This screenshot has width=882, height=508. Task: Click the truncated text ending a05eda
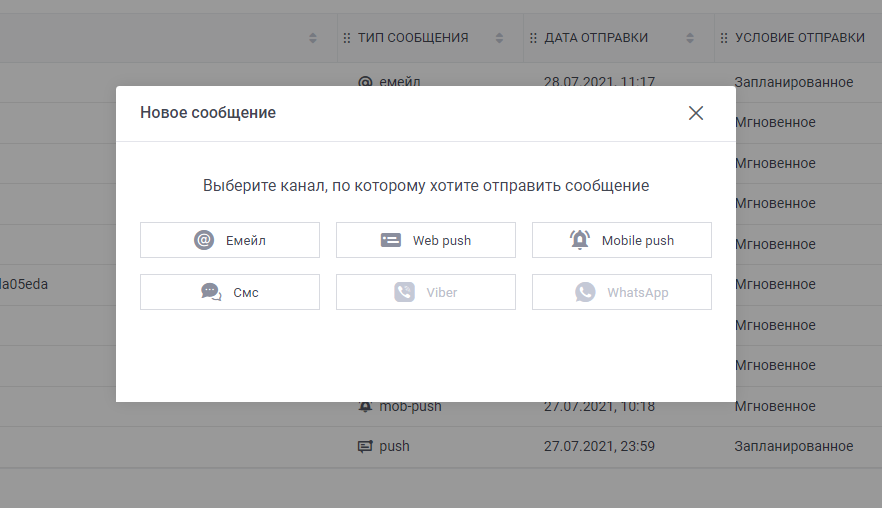(x=24, y=284)
